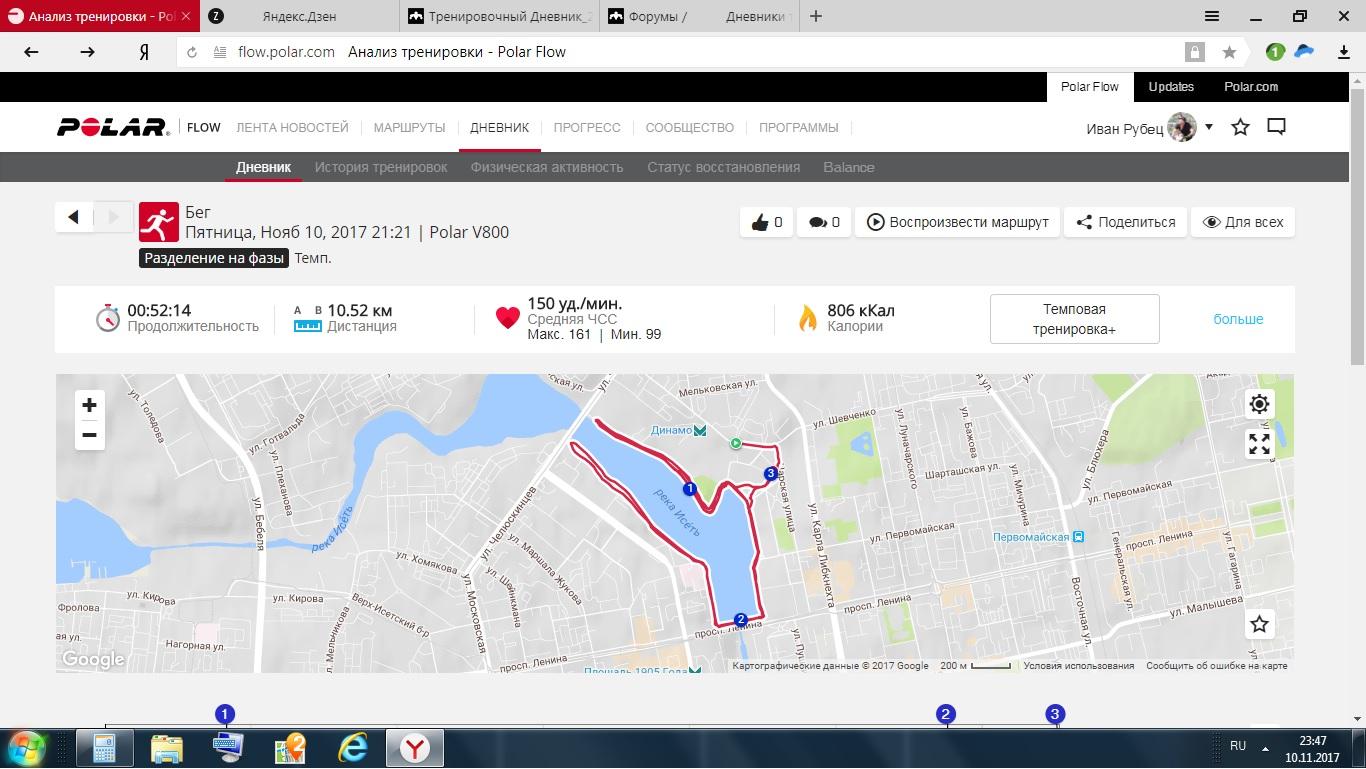Go to previous training arrow
This screenshot has width=1366, height=769.
coord(74,217)
